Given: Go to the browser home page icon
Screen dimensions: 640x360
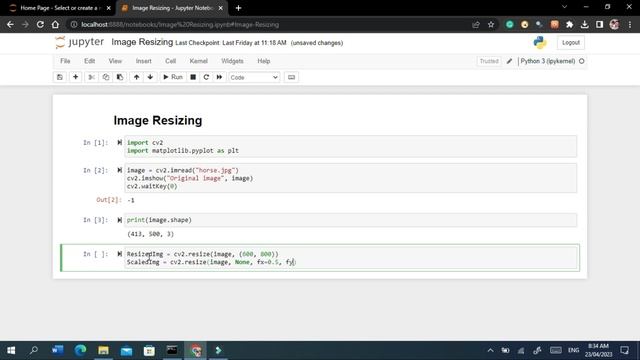Looking at the screenshot, I should click(x=55, y=24).
